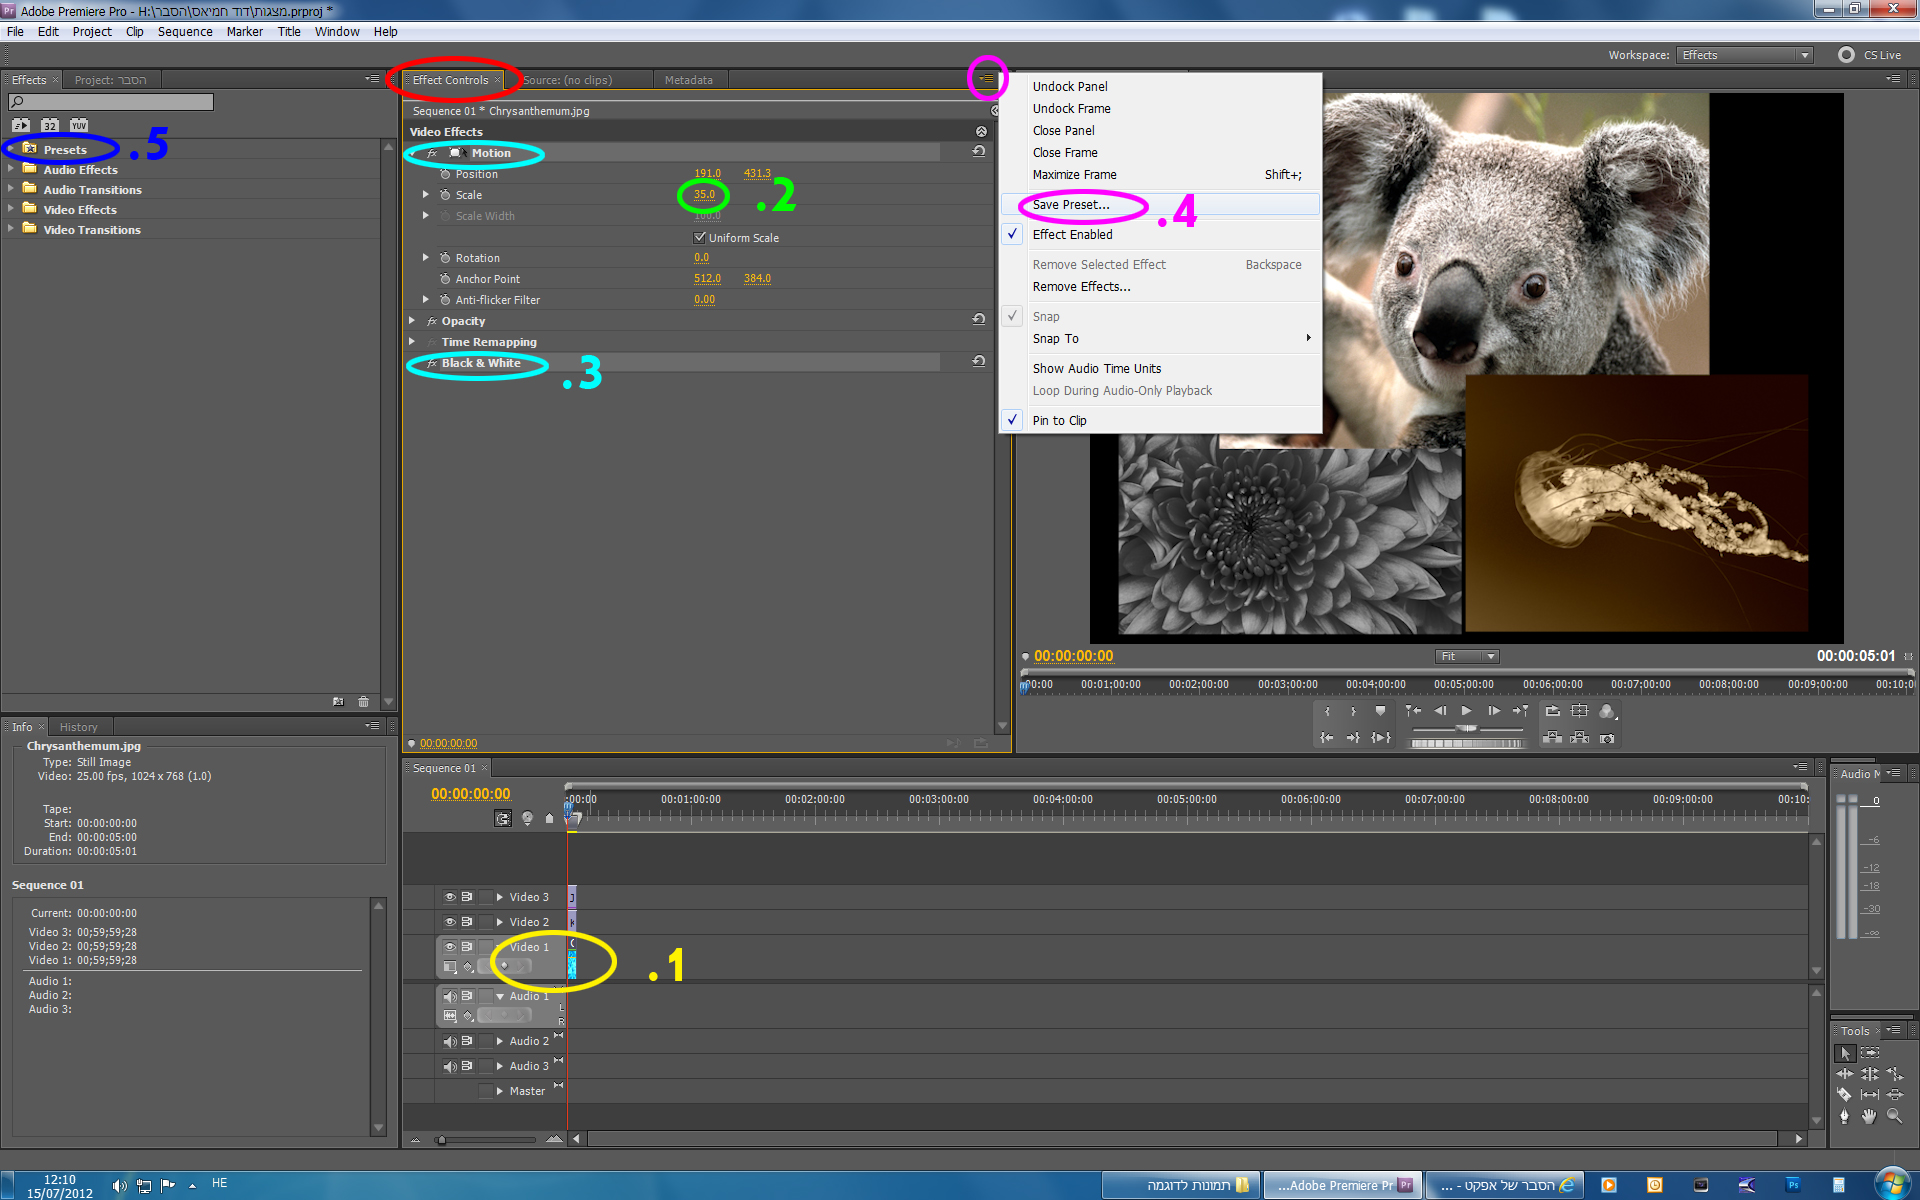Select the Hand tool
Screen dimensions: 1920x1200
[x=1869, y=1116]
